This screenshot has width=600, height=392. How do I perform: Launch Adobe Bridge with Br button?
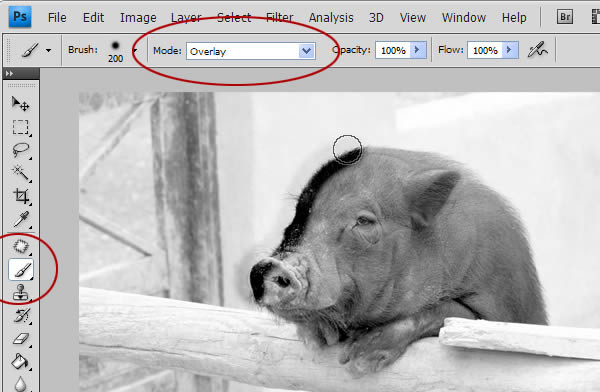click(x=565, y=17)
